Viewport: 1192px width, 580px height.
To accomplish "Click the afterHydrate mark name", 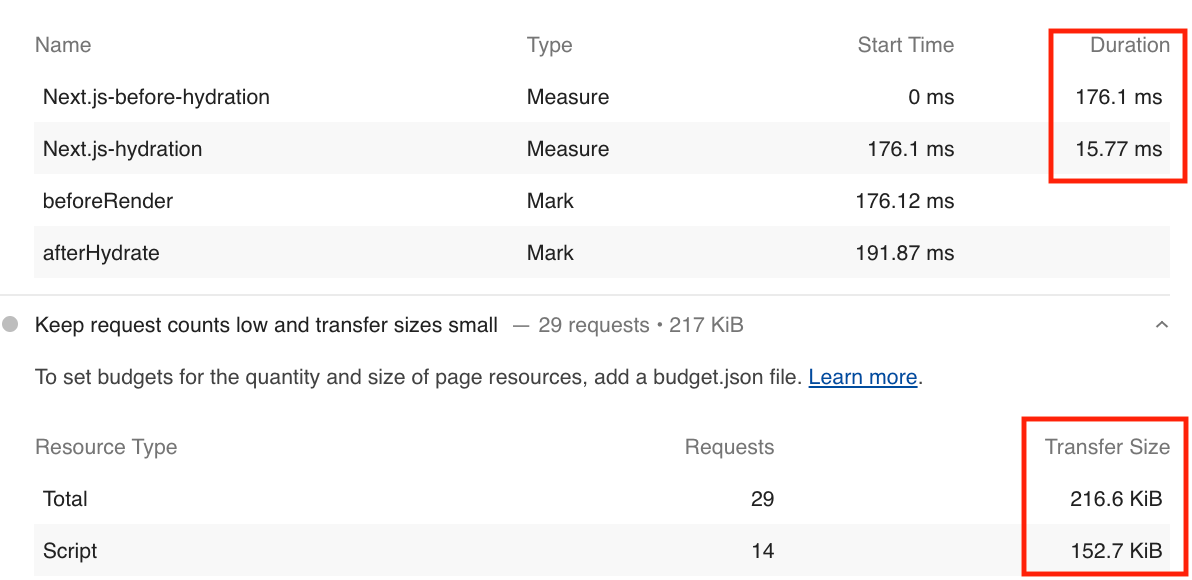I will coord(101,253).
